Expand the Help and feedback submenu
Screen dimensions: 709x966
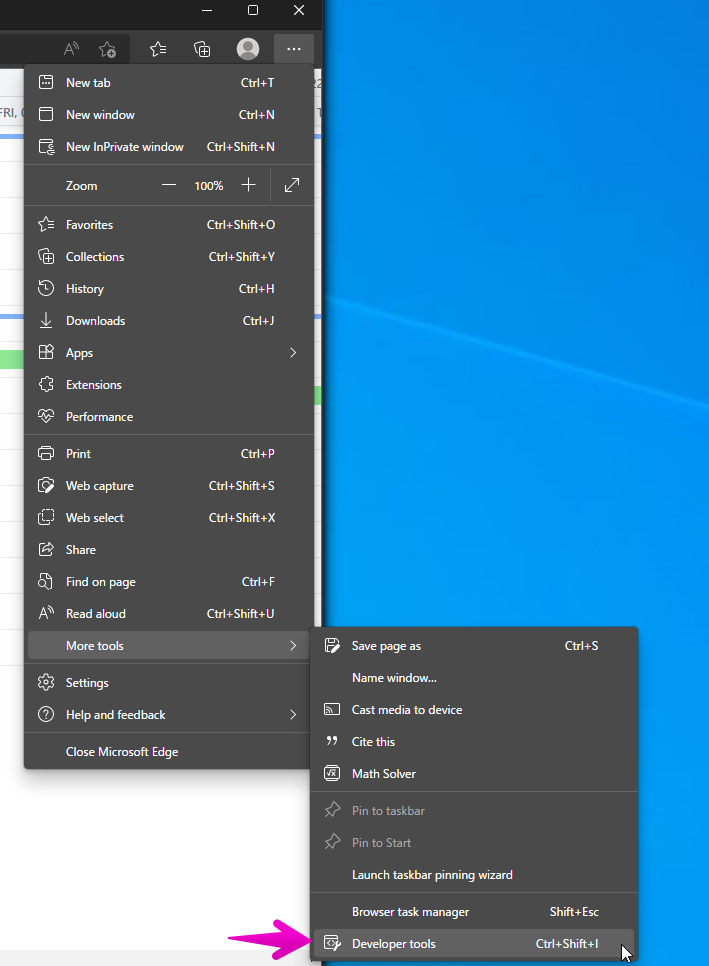[x=293, y=715]
